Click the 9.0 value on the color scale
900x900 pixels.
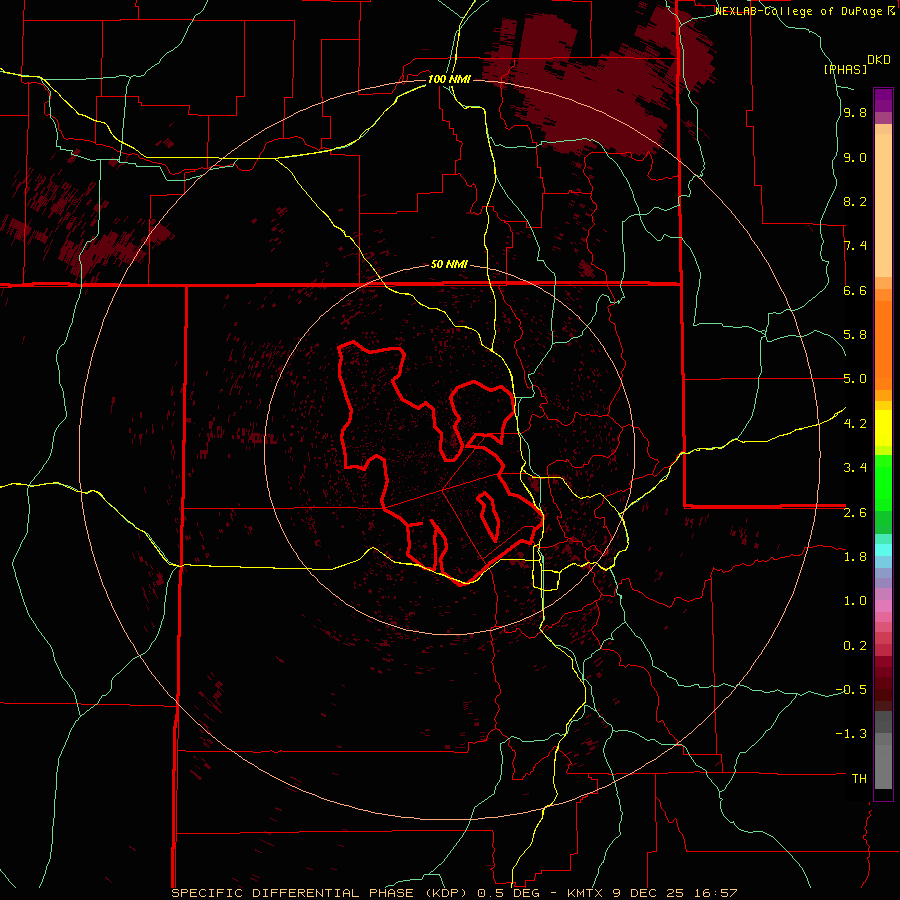[x=855, y=157]
